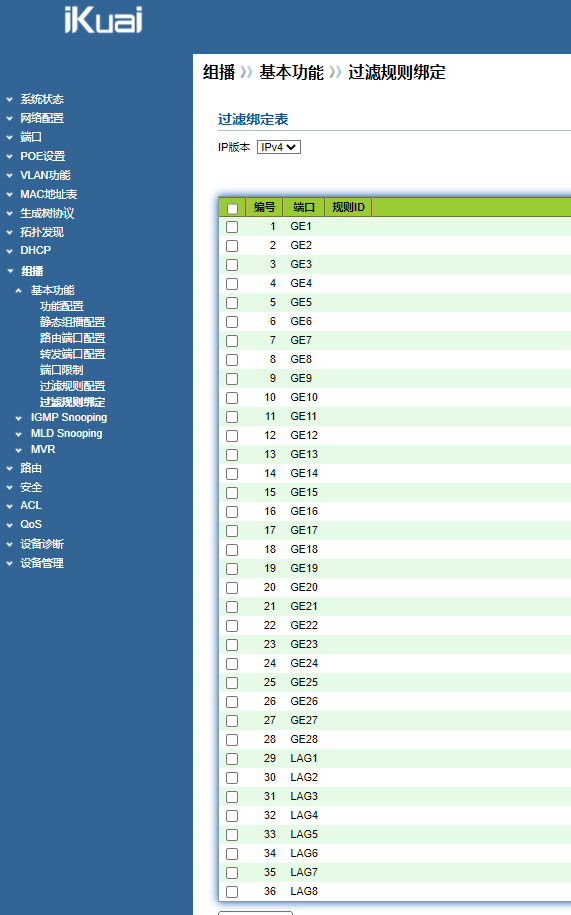Open the IP版本 IPv4 dropdown
571x915 pixels.
(x=279, y=147)
